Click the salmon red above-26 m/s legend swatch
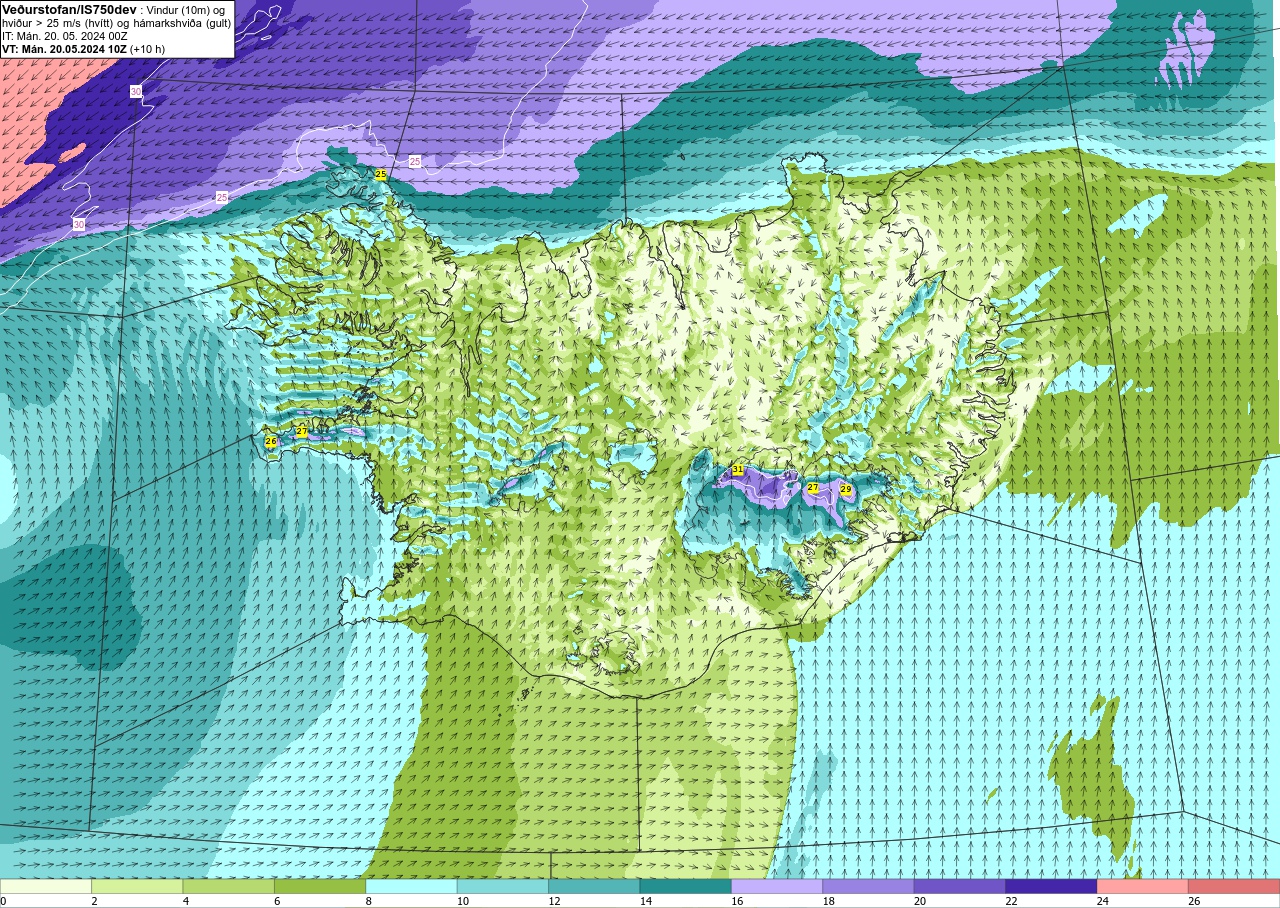The image size is (1280, 908). click(x=1234, y=886)
